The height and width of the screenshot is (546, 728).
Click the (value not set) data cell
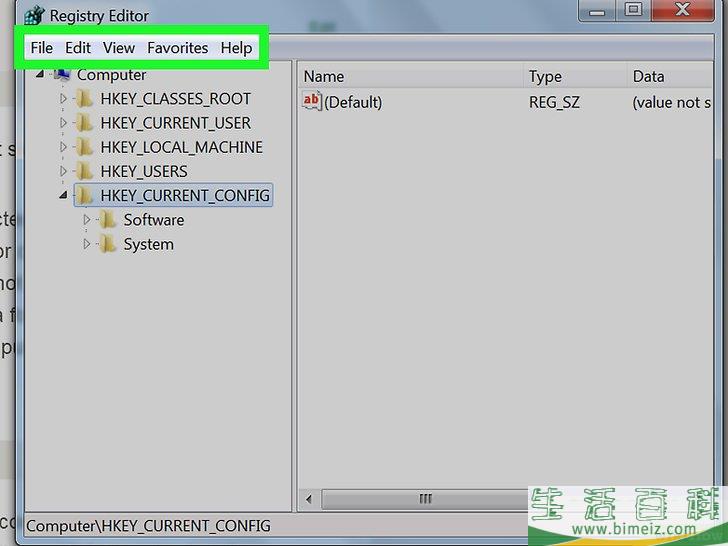coord(671,102)
